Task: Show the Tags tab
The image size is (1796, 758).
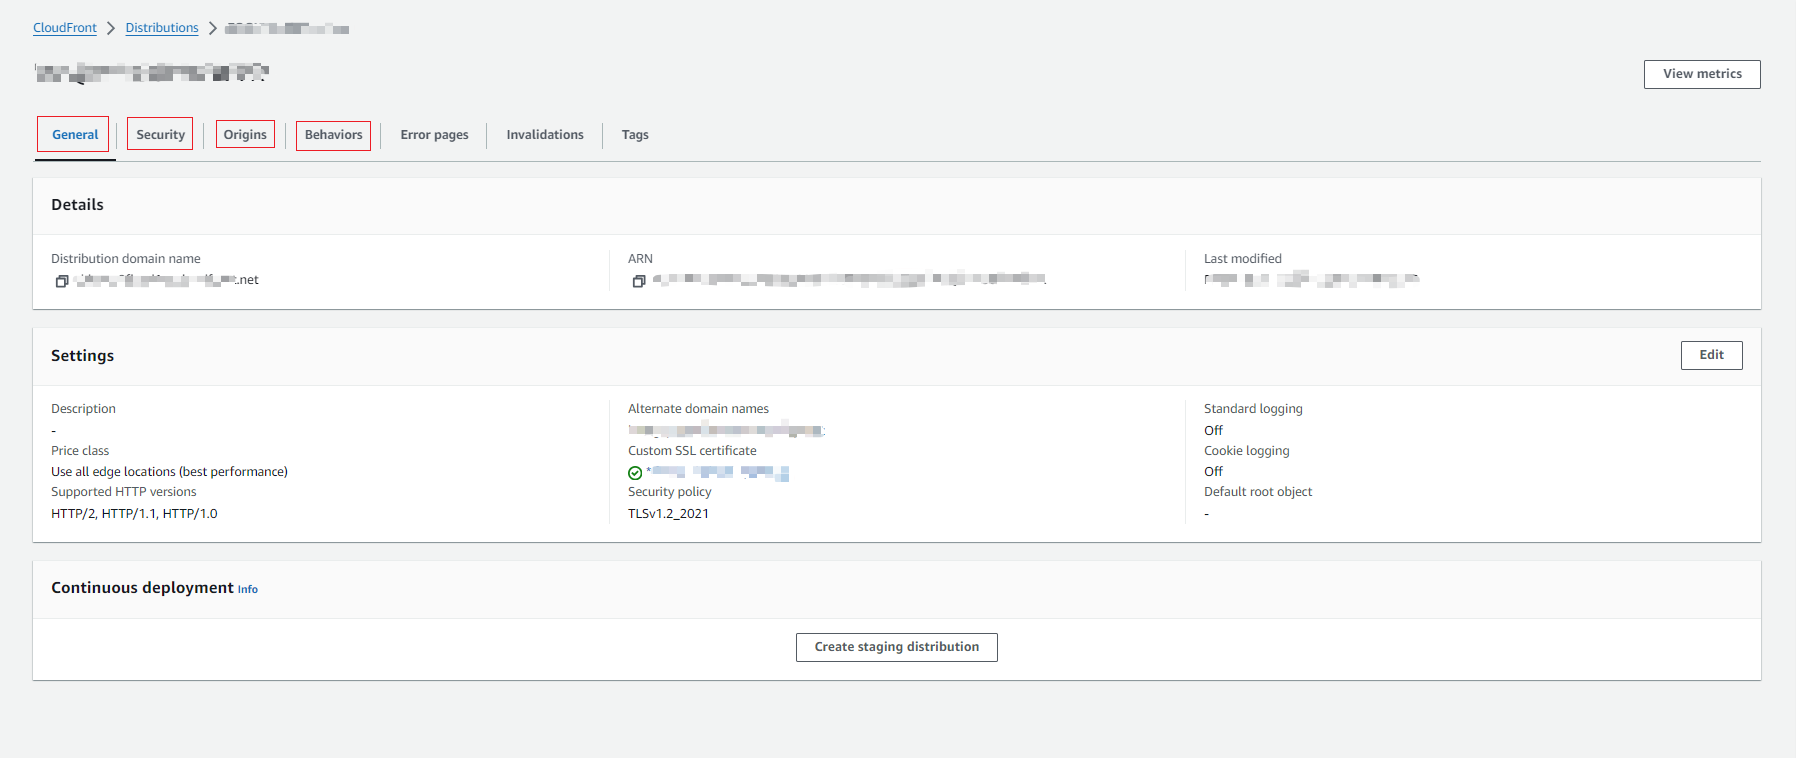Action: [x=635, y=135]
